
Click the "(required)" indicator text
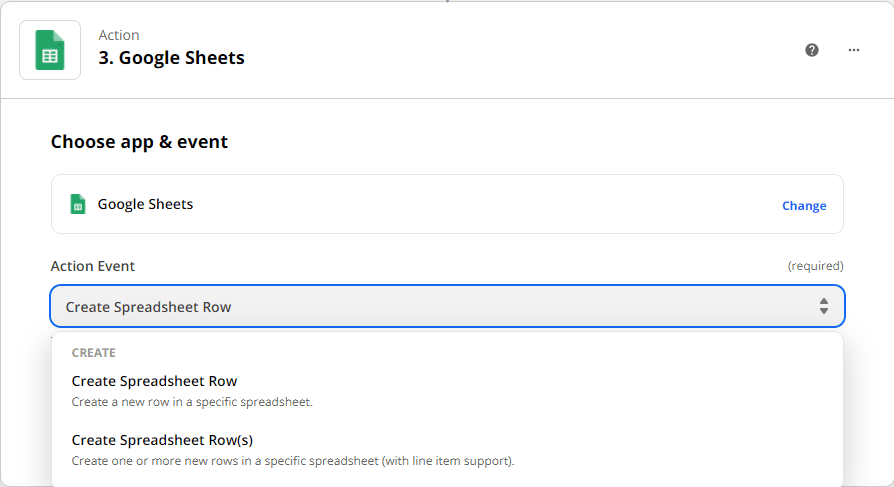point(815,266)
